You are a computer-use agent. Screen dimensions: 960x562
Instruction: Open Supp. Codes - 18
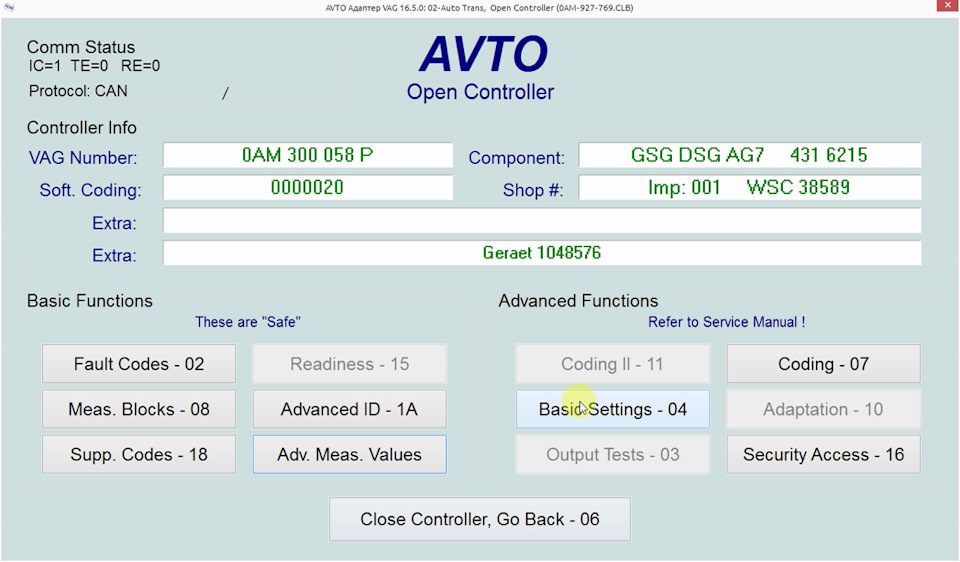coord(138,454)
